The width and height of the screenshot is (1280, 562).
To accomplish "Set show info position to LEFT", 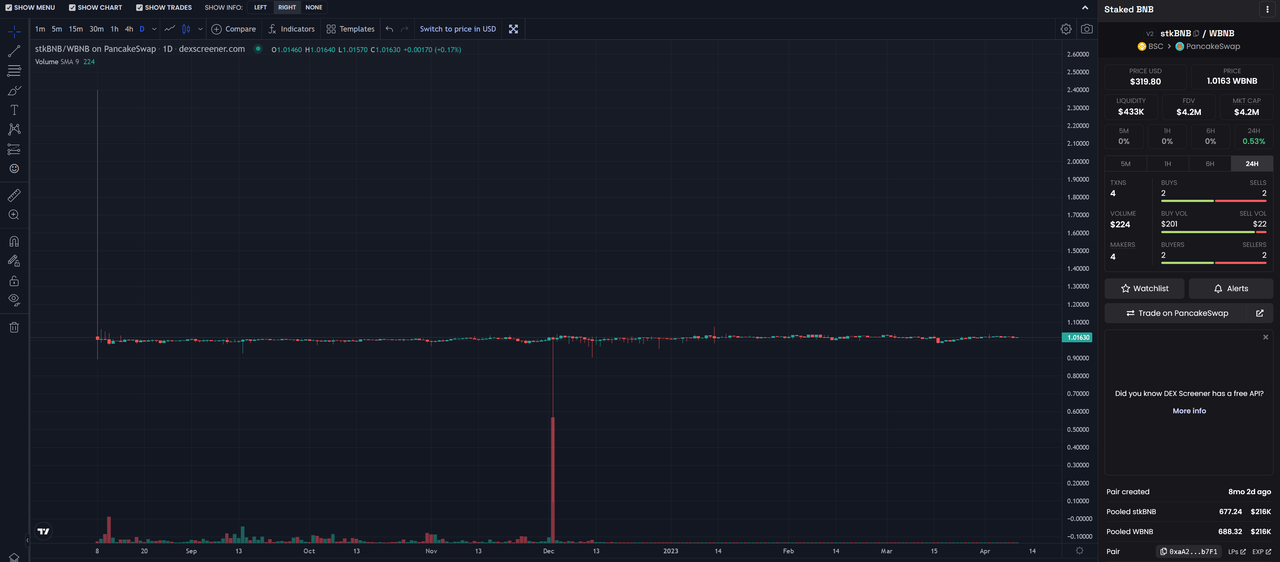I will pos(260,7).
